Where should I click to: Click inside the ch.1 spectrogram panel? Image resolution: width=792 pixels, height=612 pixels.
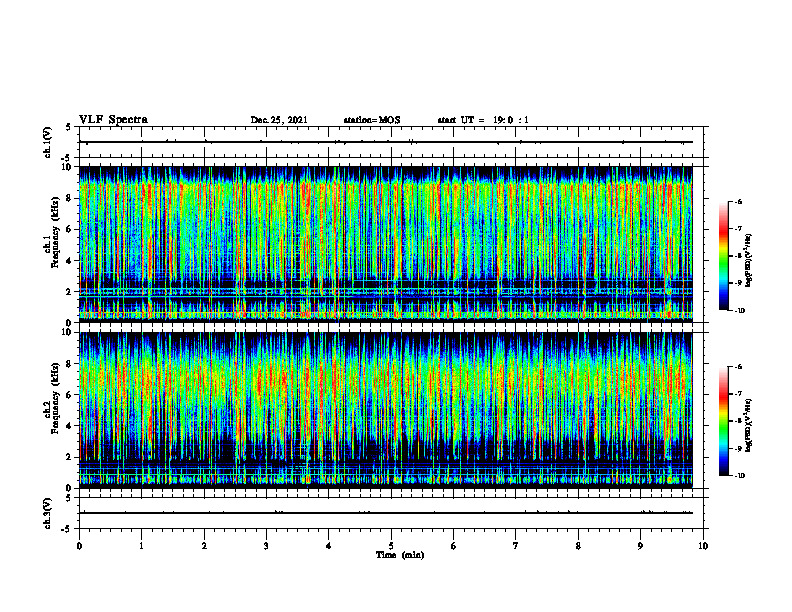tap(386, 244)
